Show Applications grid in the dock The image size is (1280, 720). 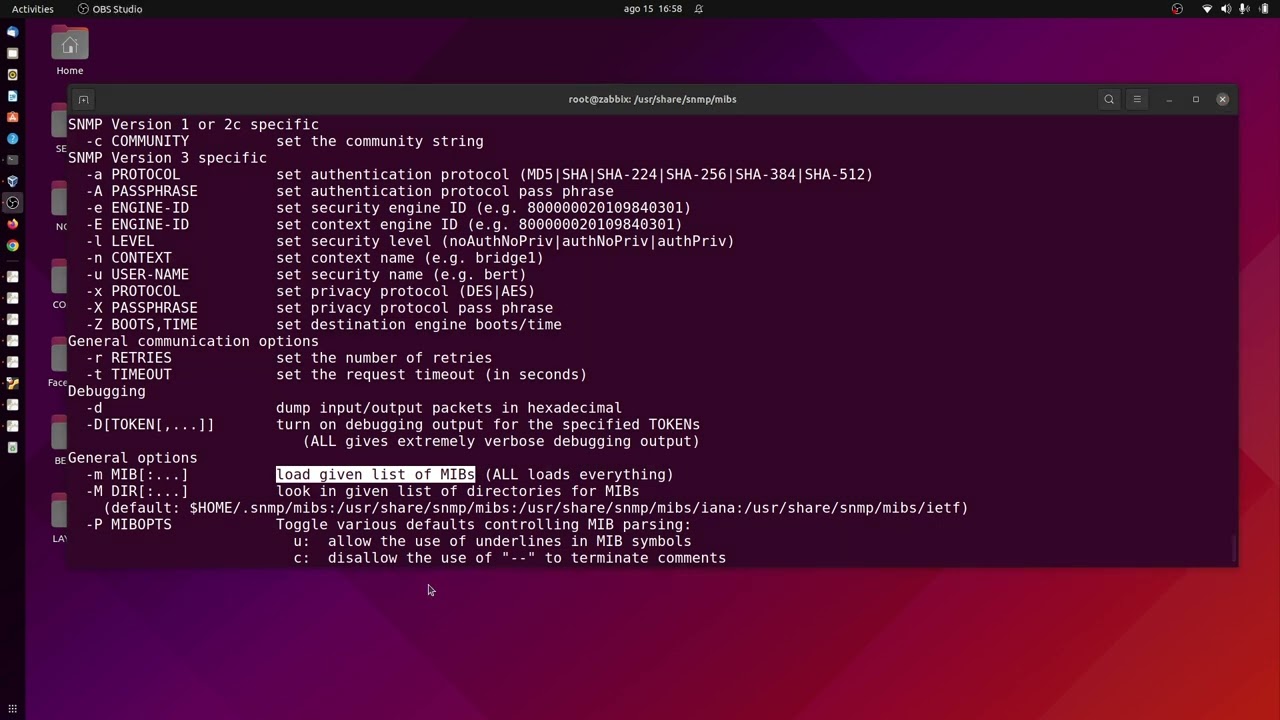point(12,709)
